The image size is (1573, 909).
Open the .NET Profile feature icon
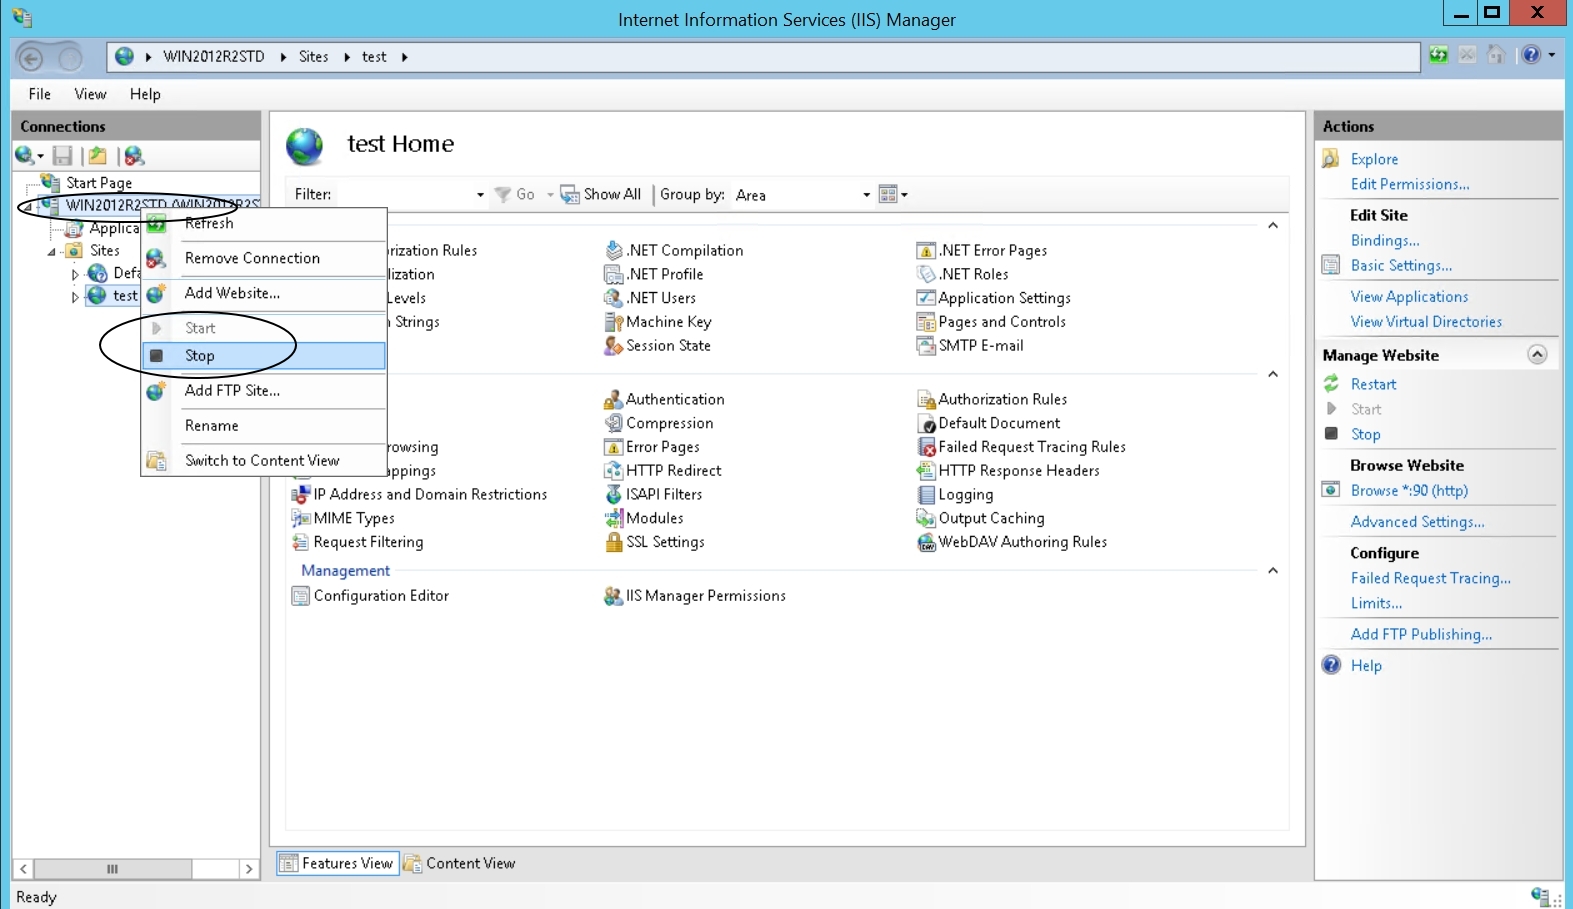(x=614, y=274)
